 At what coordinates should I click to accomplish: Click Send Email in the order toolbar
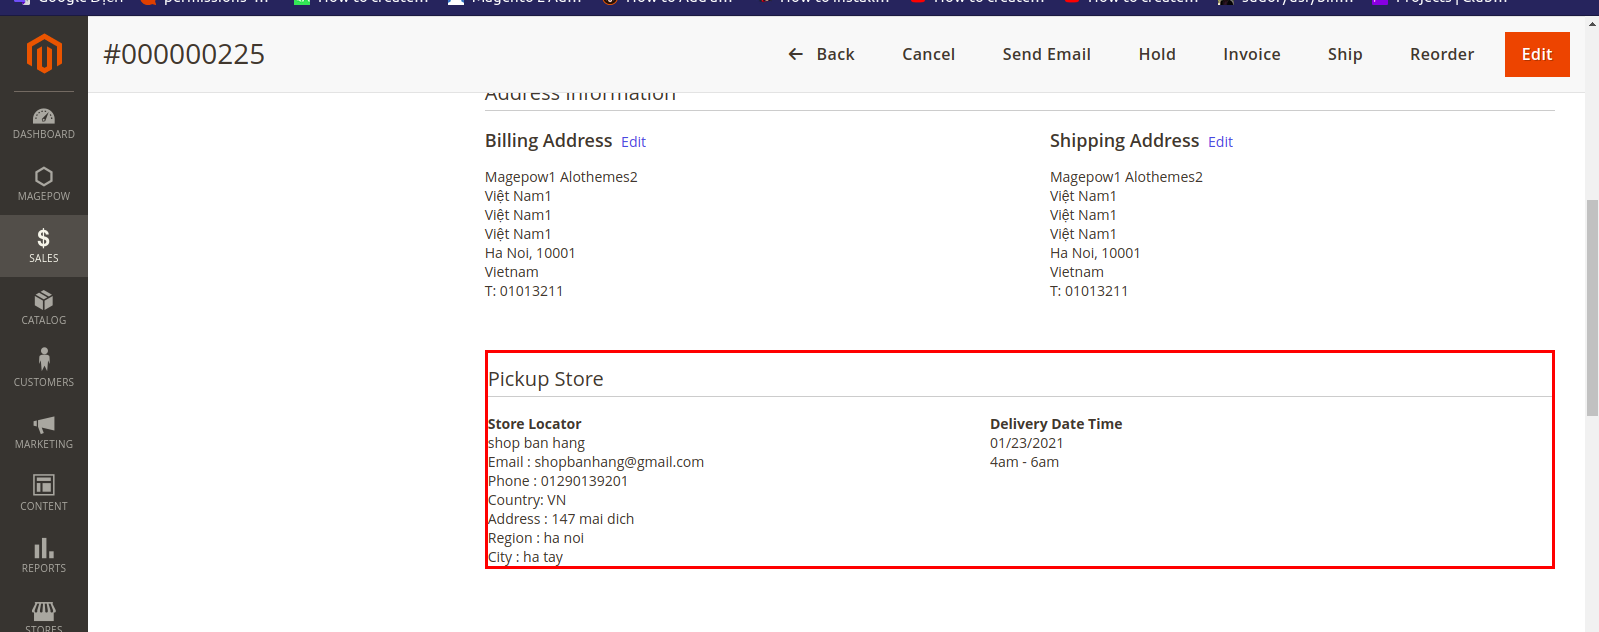pos(1046,54)
